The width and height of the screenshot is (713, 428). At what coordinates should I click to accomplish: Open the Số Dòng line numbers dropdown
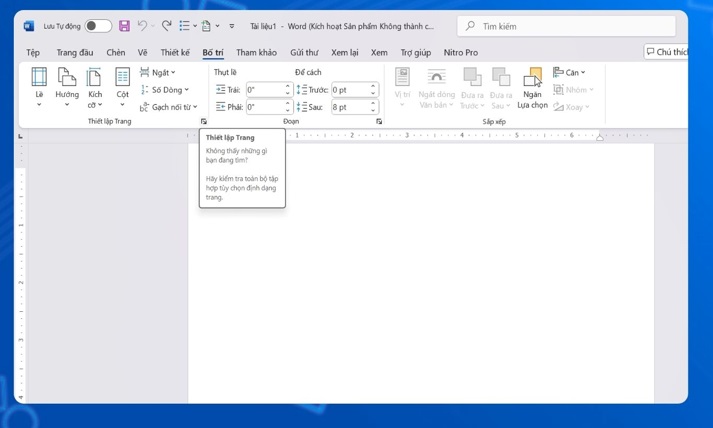click(x=166, y=90)
